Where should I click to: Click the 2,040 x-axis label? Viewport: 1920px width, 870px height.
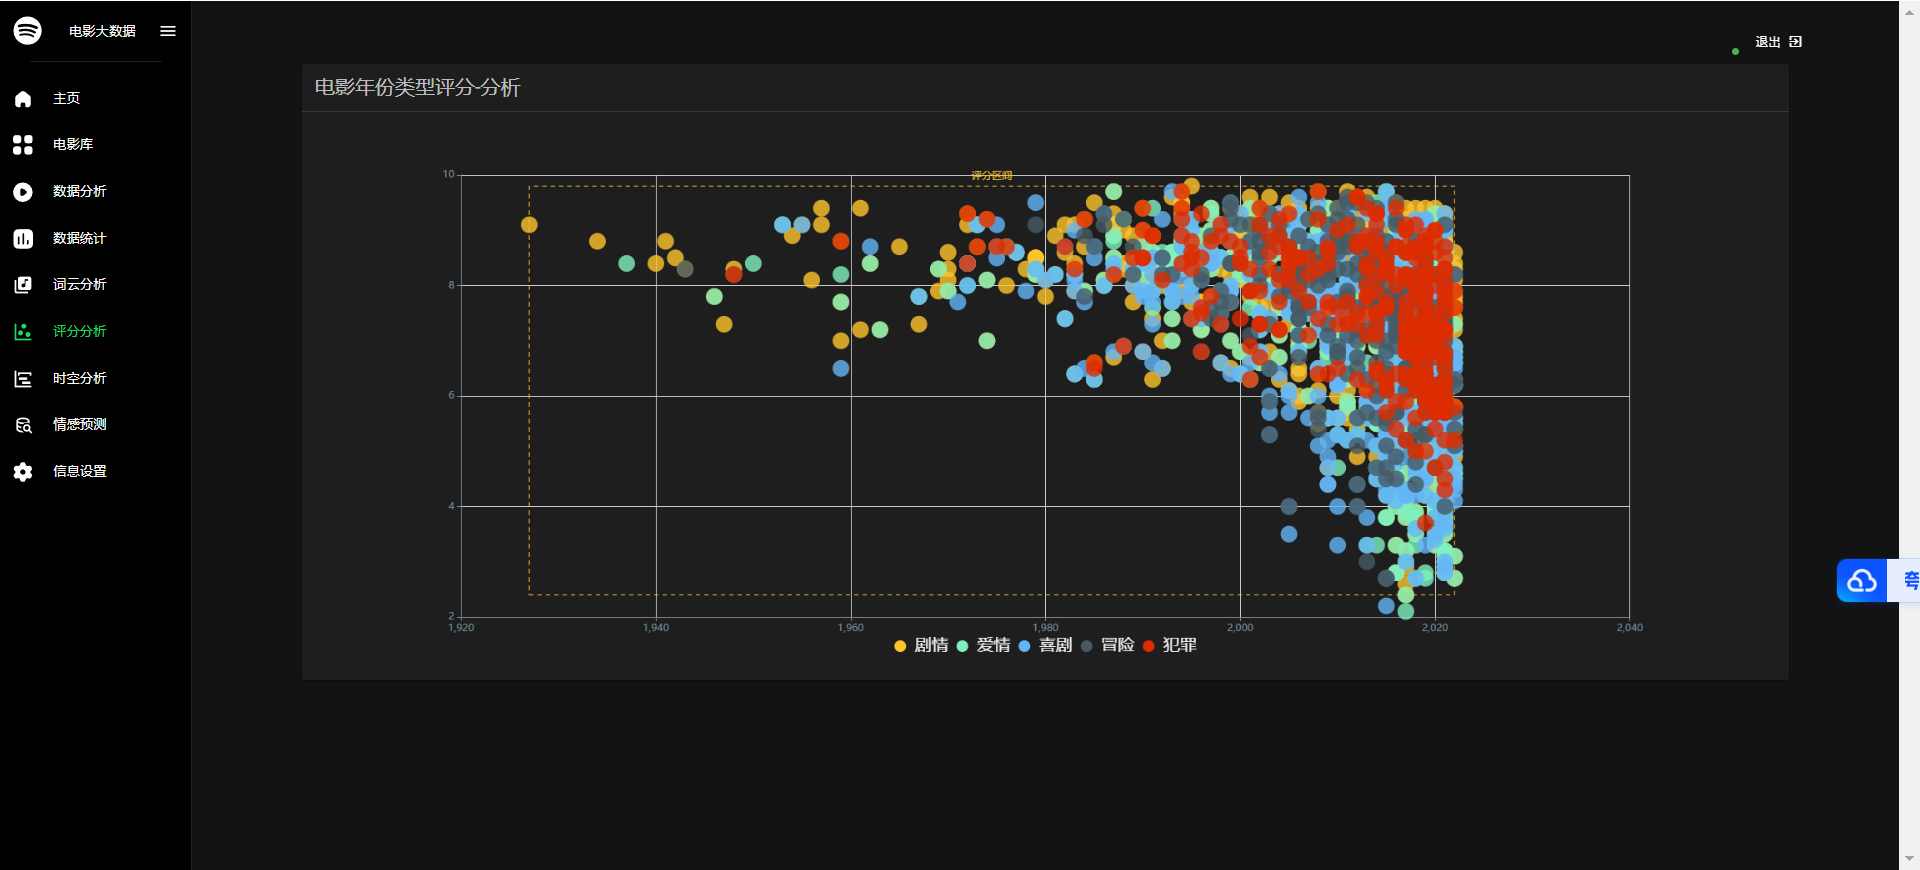tap(1629, 628)
